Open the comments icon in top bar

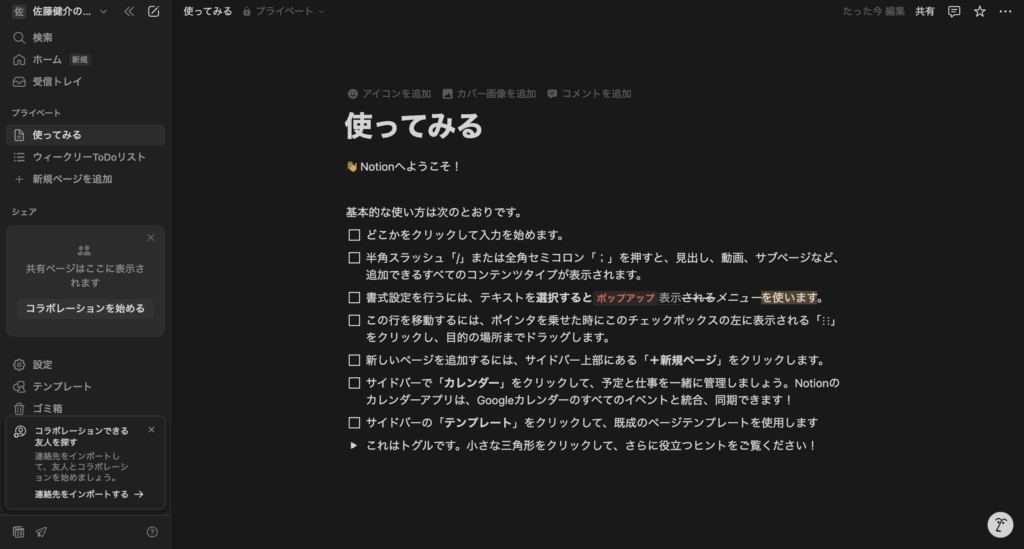coord(954,12)
